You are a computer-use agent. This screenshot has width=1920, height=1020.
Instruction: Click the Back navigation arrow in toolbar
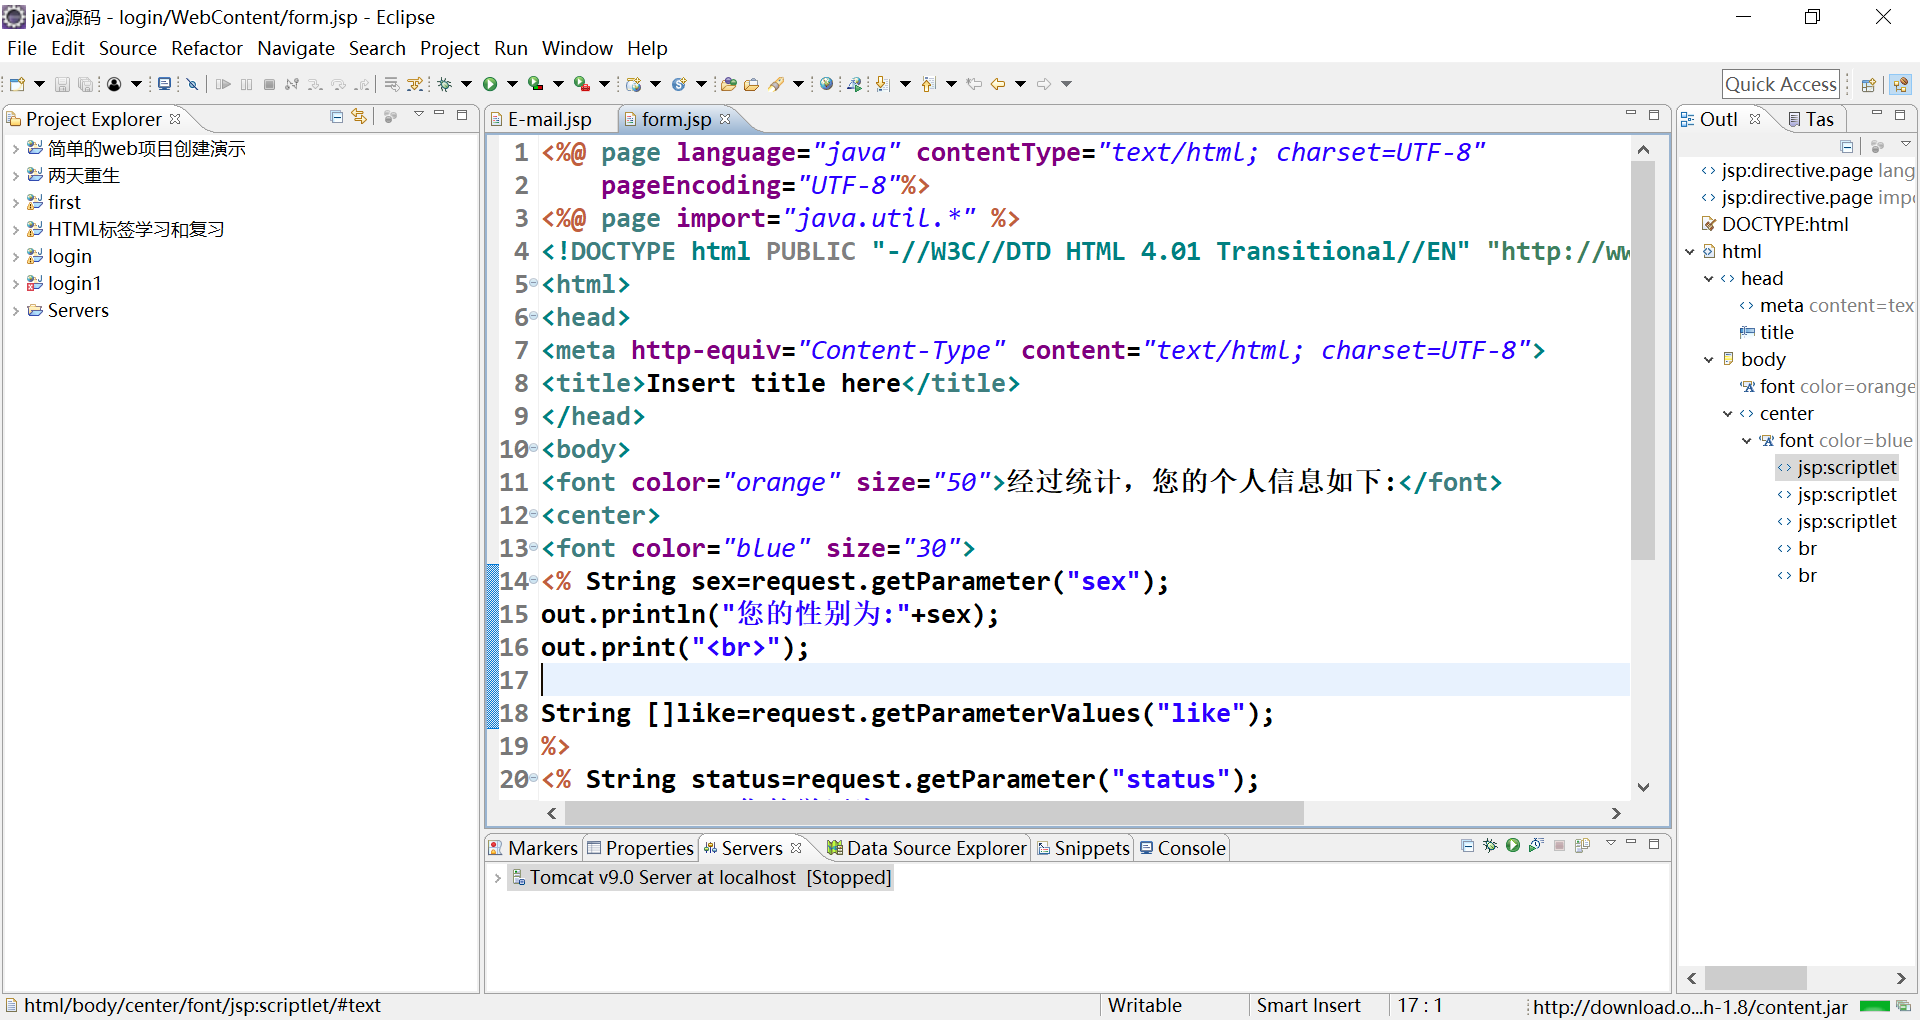click(x=998, y=84)
